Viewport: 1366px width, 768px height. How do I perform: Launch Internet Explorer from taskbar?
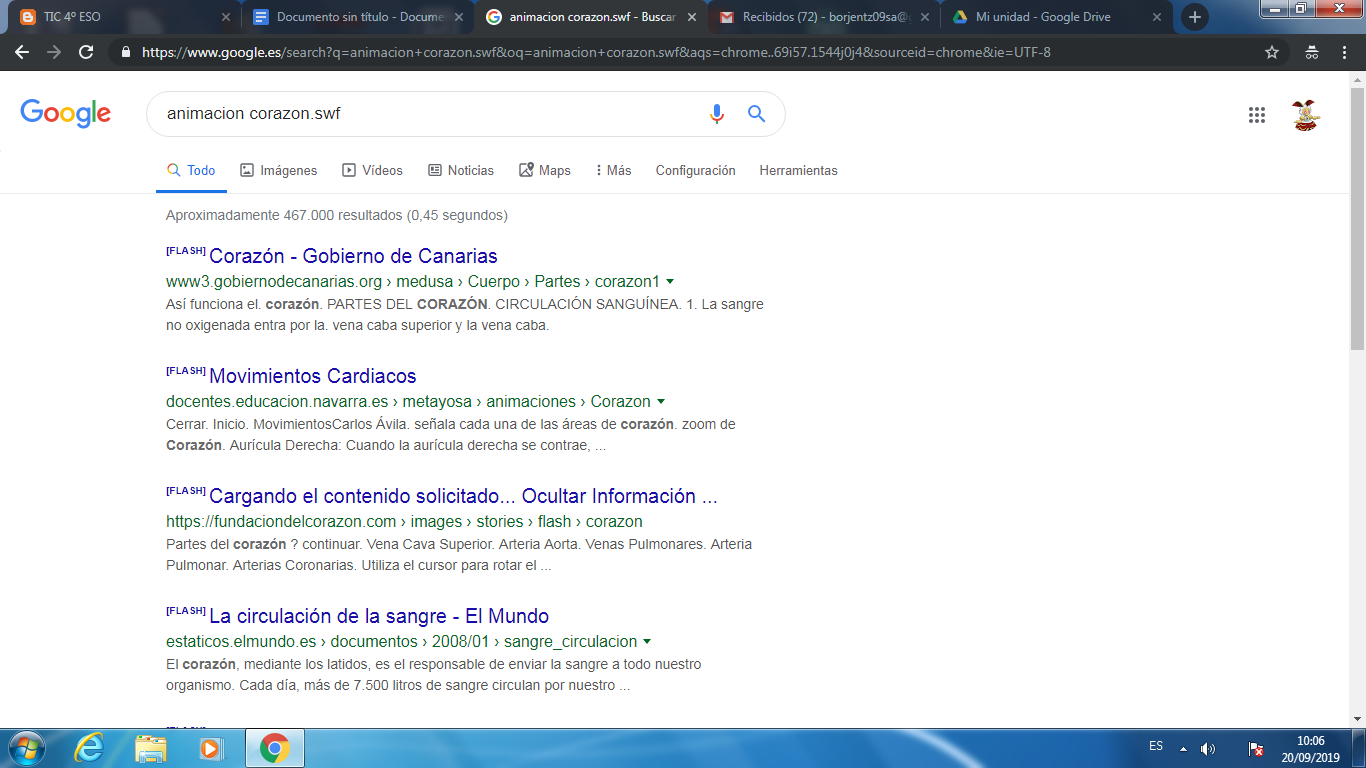[89, 748]
